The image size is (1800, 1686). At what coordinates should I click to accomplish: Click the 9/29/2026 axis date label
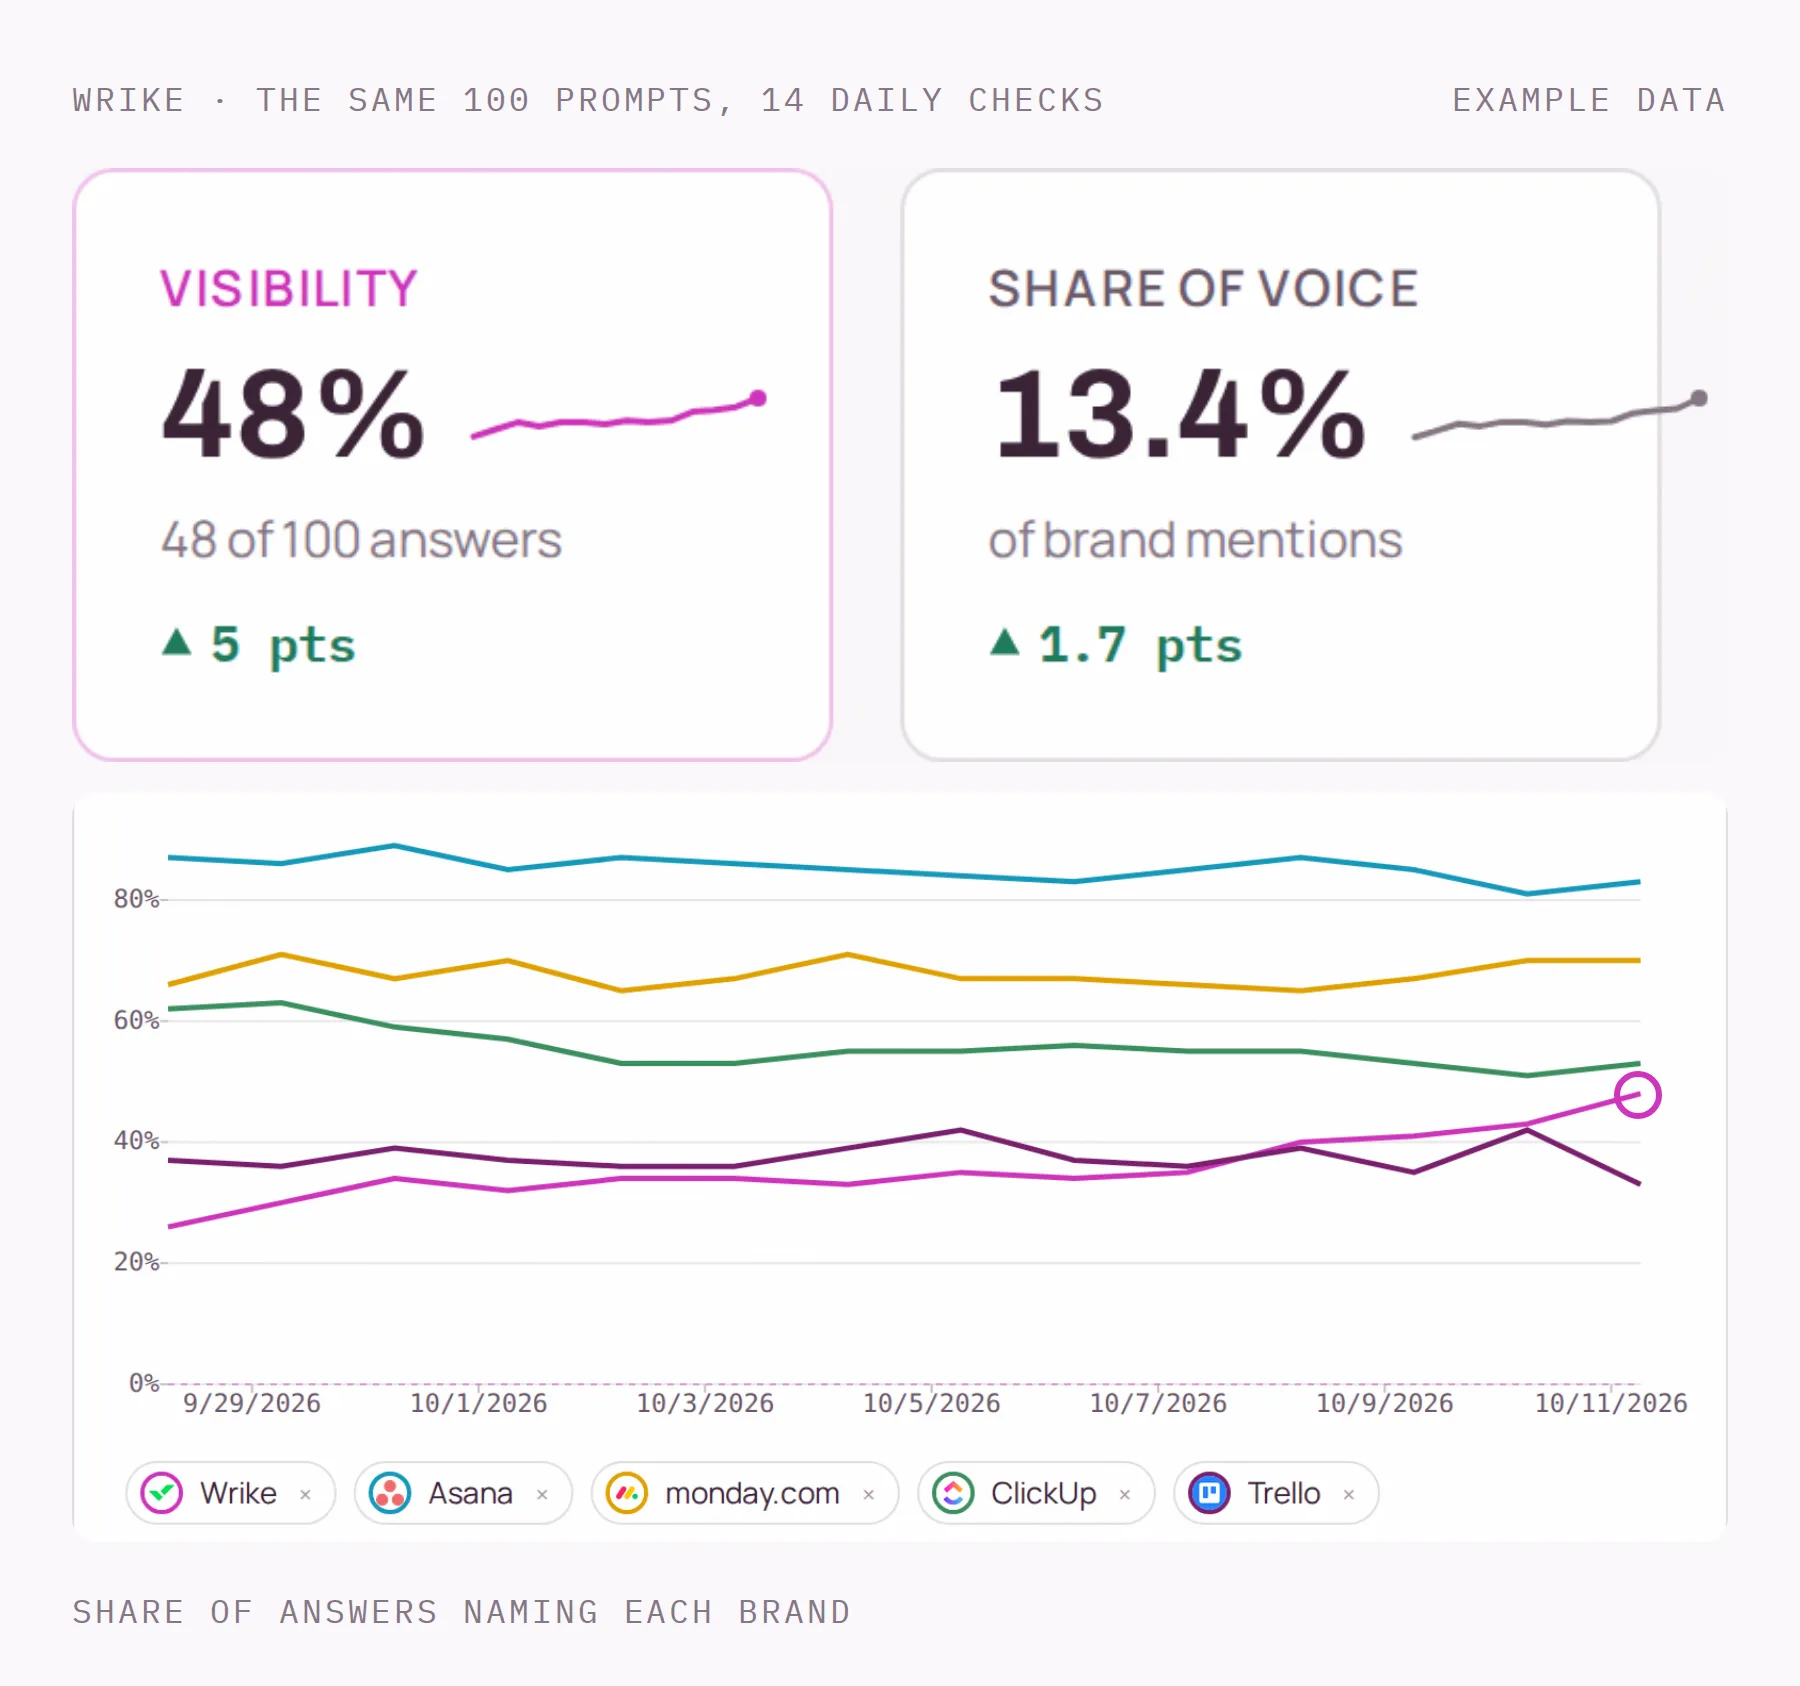click(x=252, y=1403)
